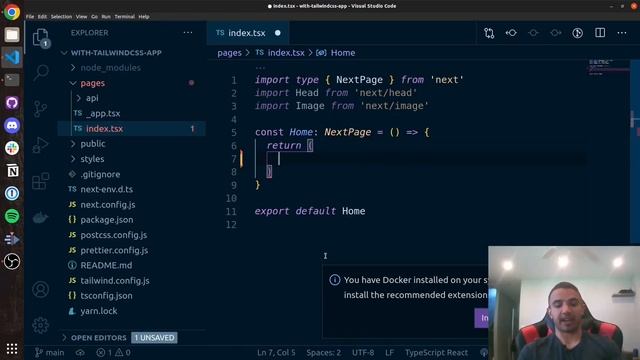Open the Files app in the dock
640x360 pixels.
(12, 35)
